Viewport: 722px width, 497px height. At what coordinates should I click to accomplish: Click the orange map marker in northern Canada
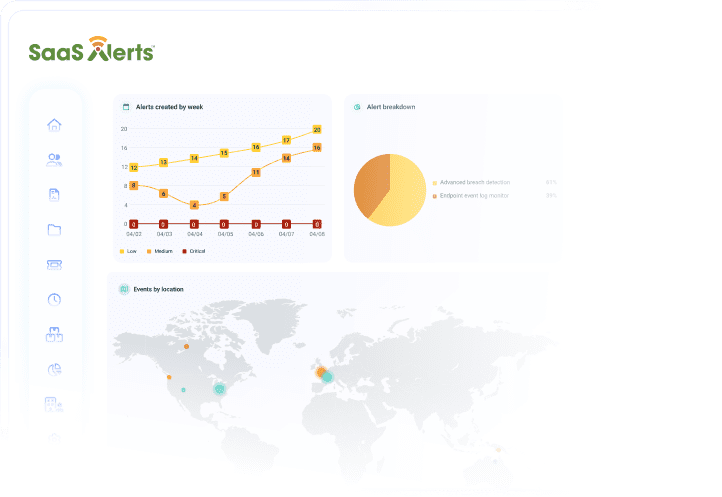tap(186, 346)
